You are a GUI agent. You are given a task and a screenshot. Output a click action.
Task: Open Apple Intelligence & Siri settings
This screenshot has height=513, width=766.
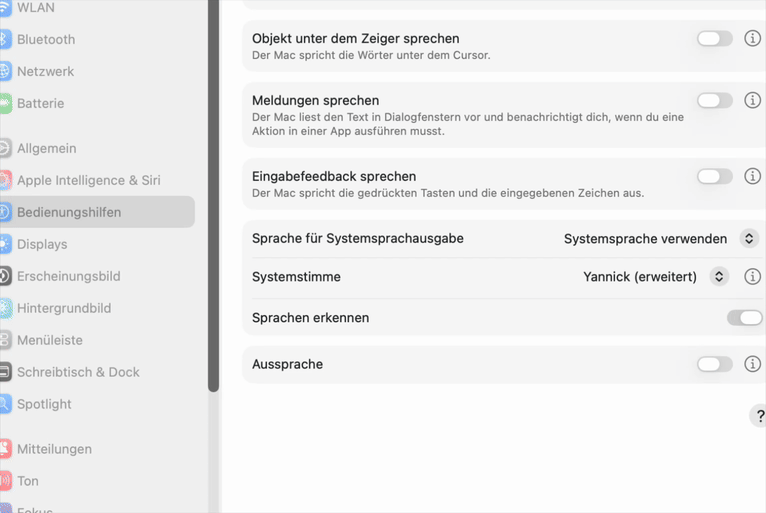tap(88, 180)
